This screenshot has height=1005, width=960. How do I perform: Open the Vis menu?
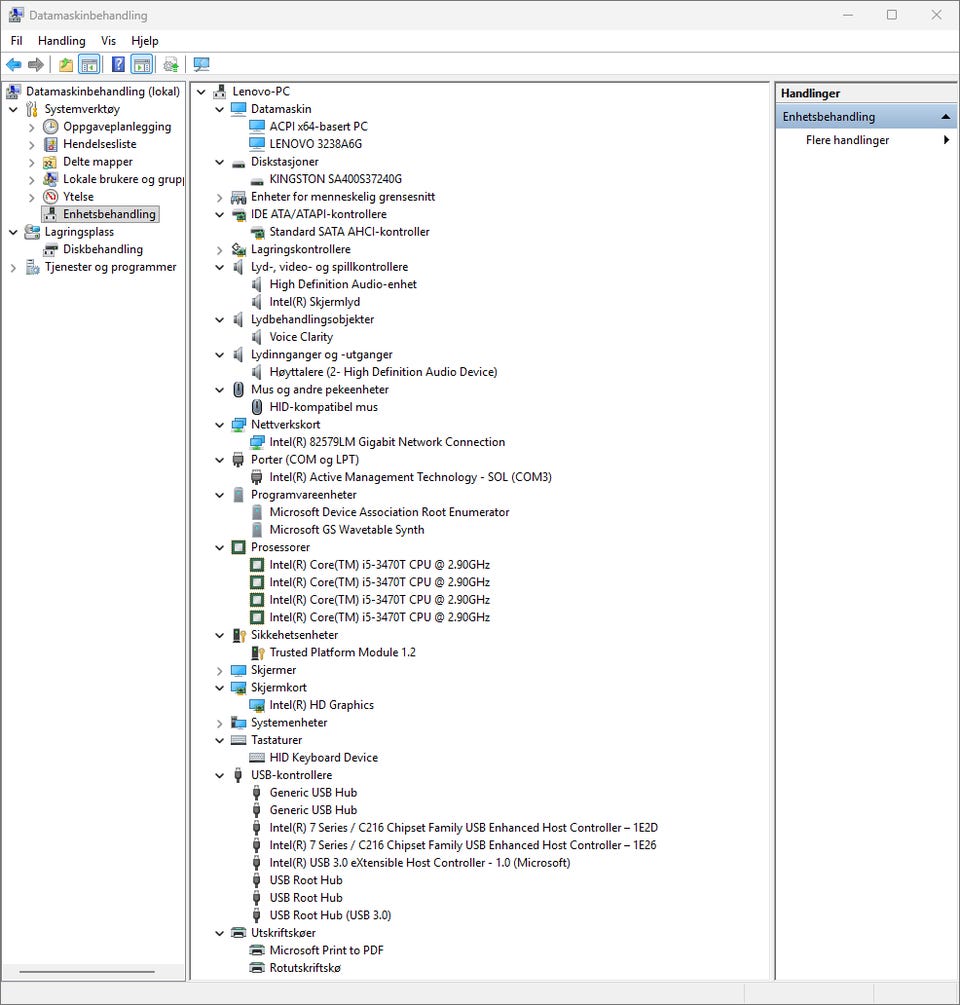[108, 40]
